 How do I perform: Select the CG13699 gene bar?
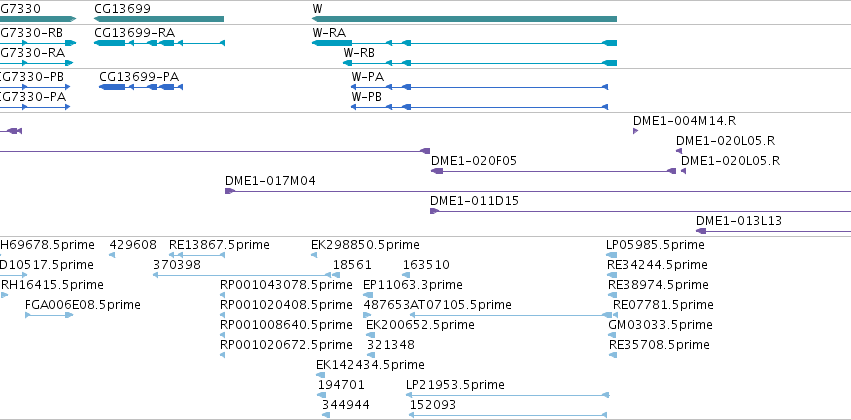pos(159,19)
